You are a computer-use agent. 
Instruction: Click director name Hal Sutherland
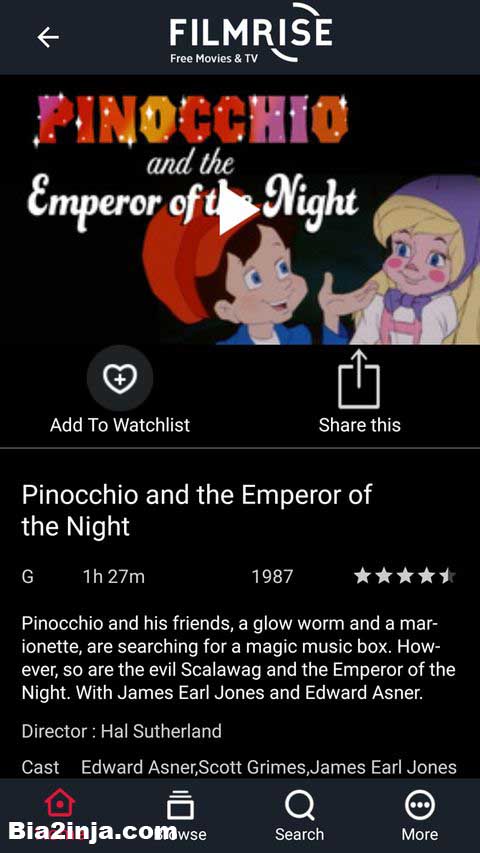tap(162, 731)
